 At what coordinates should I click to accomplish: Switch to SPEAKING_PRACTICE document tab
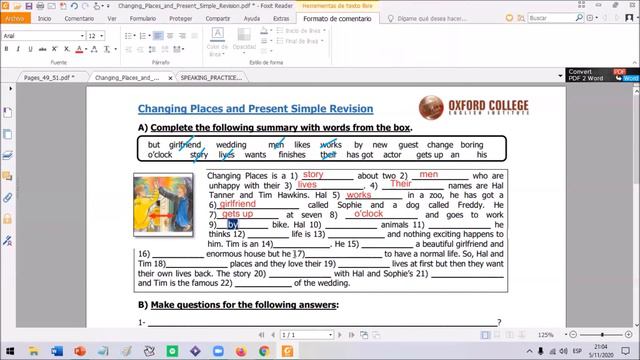(x=211, y=78)
